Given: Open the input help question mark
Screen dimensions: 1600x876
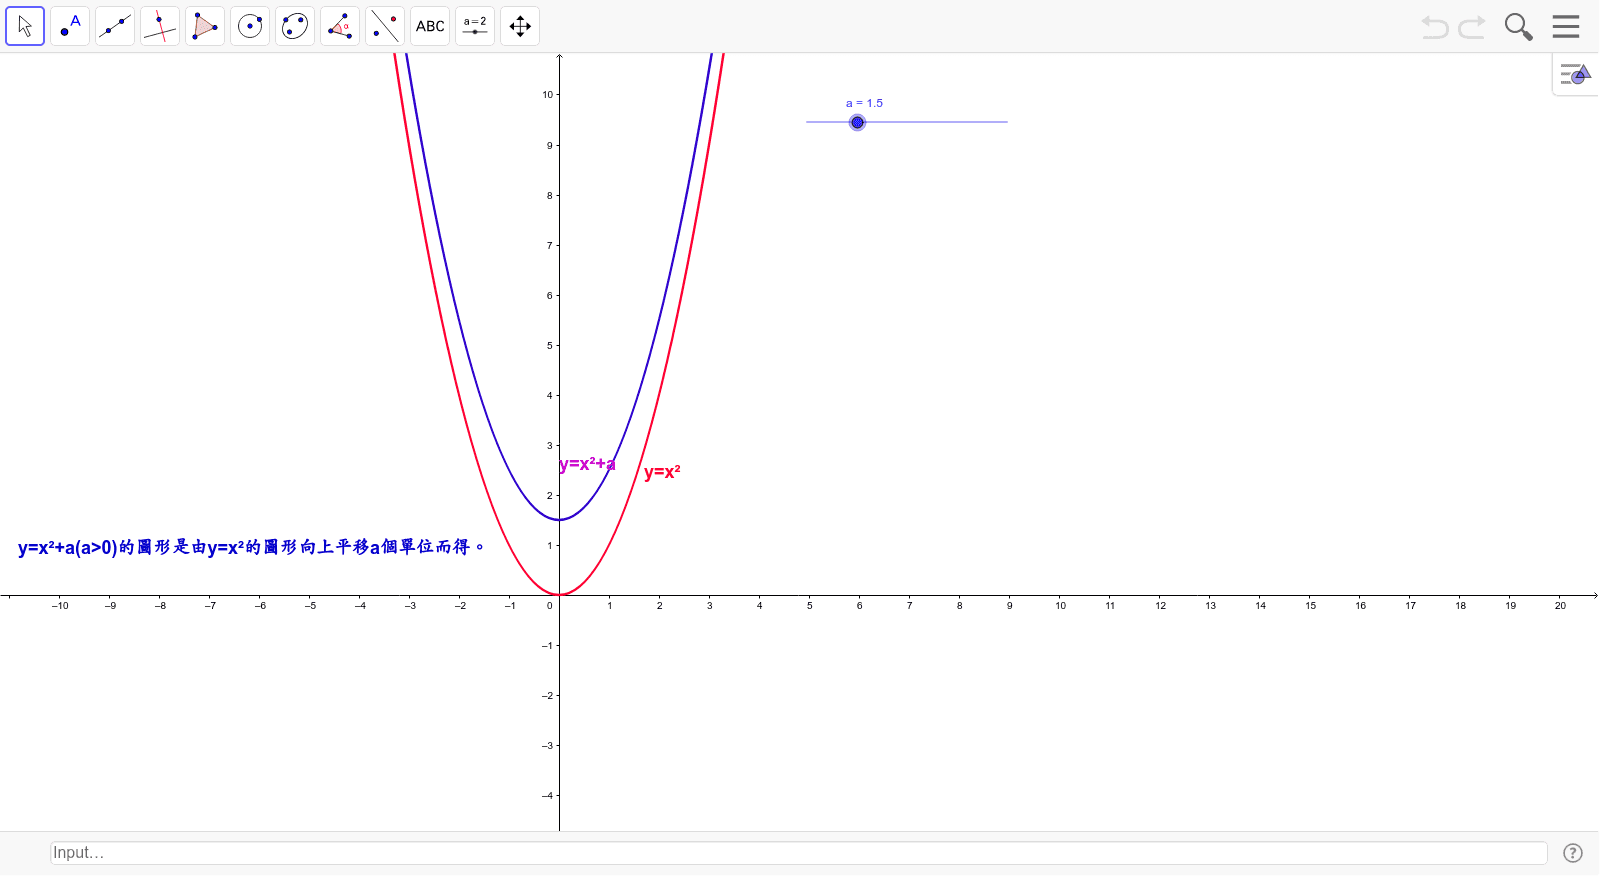Looking at the screenshot, I should tap(1573, 853).
